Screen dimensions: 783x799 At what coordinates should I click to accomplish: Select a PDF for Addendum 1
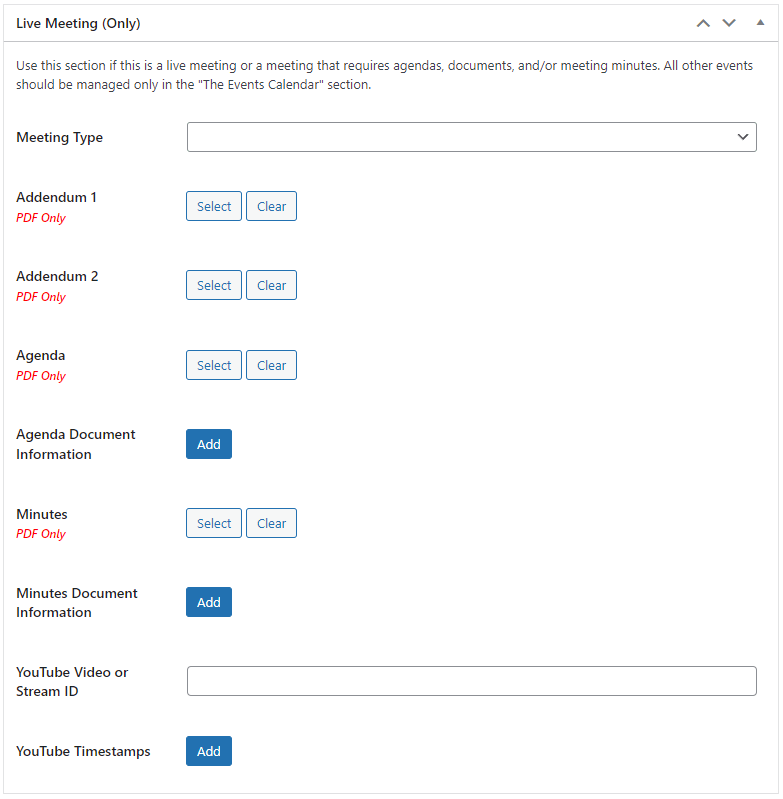[x=214, y=206]
